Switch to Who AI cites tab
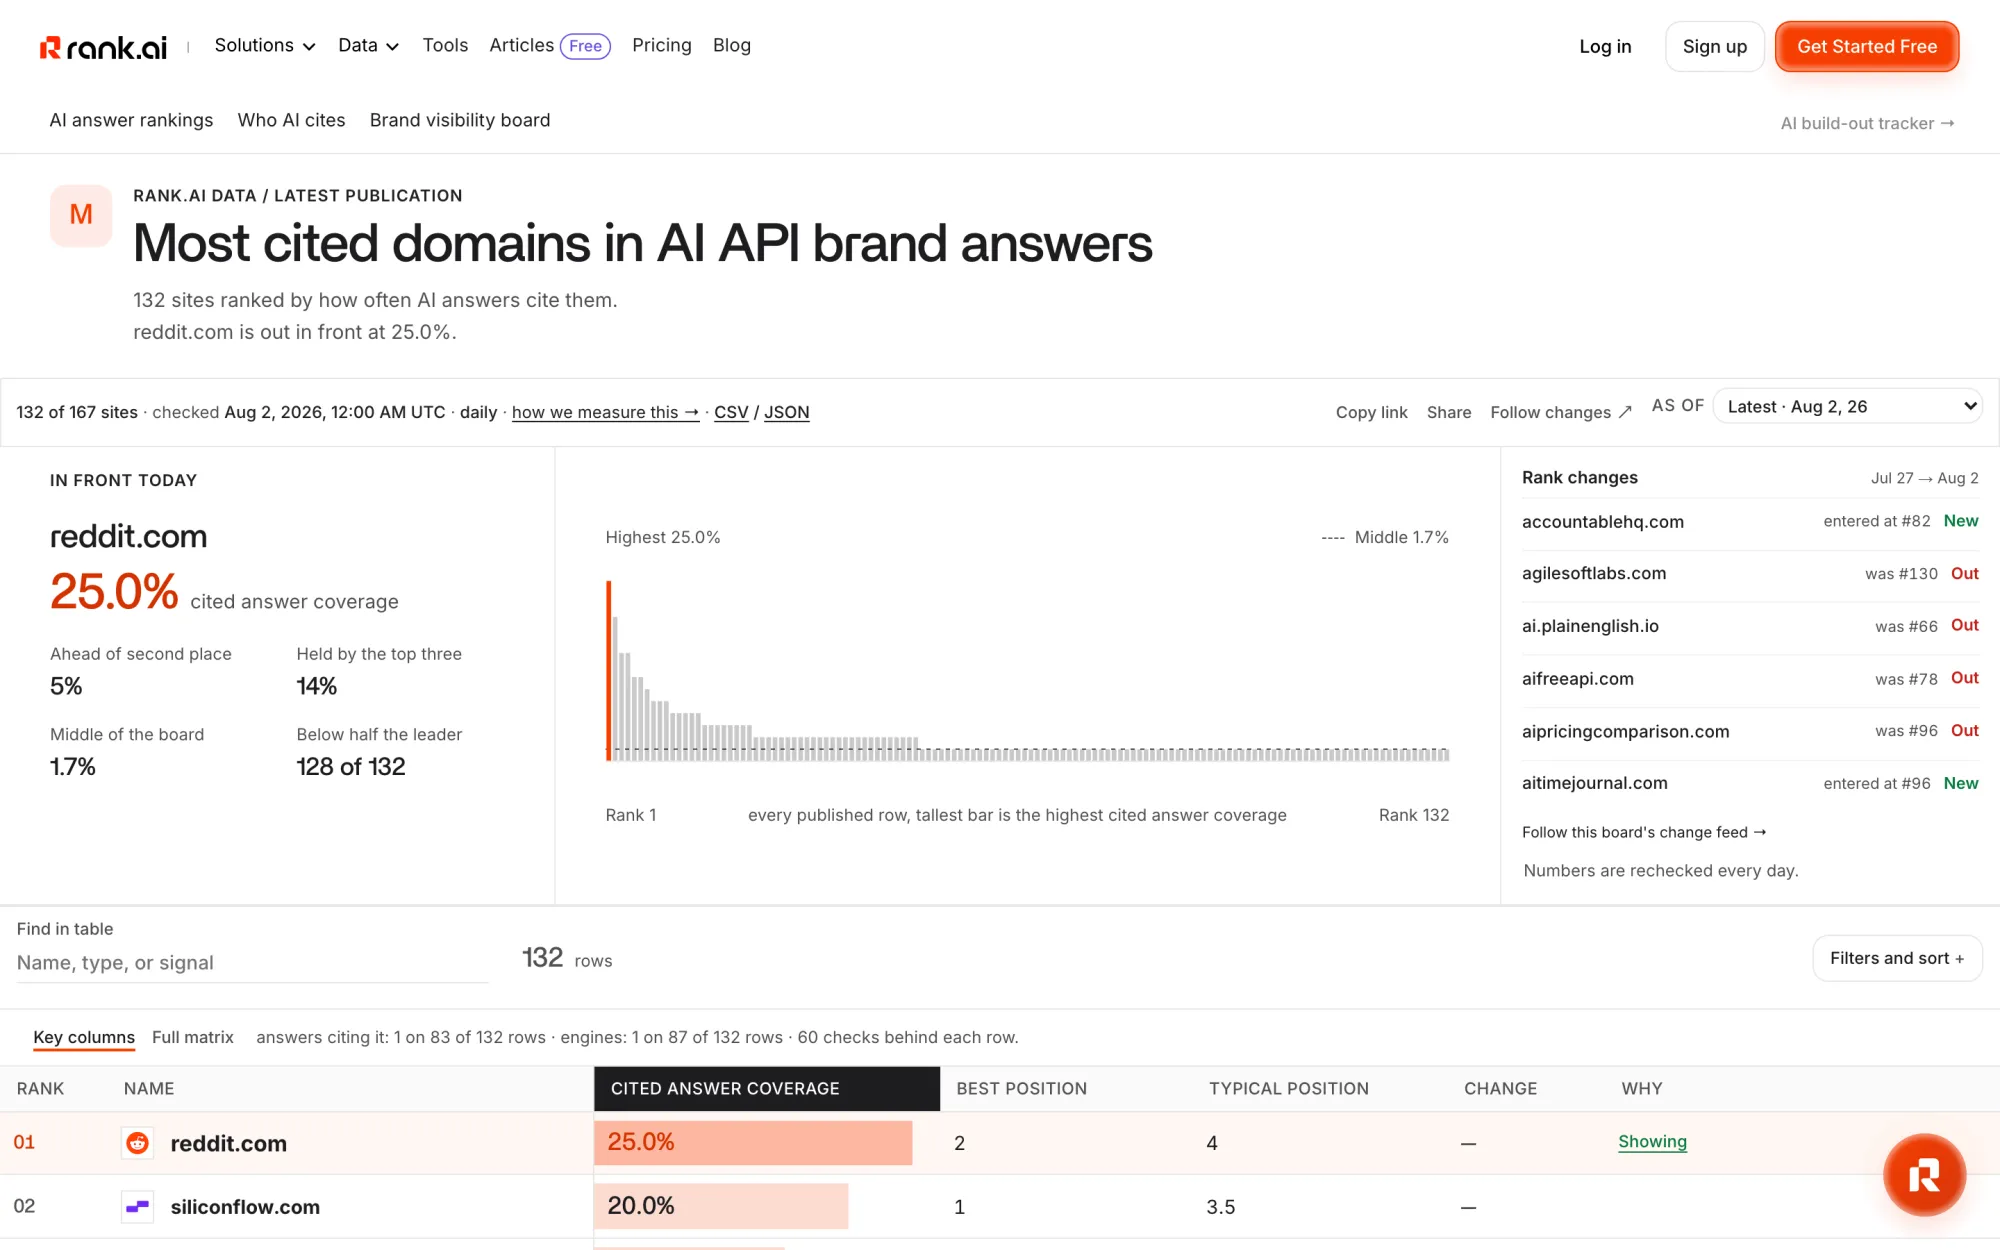The height and width of the screenshot is (1250, 2000). [291, 120]
